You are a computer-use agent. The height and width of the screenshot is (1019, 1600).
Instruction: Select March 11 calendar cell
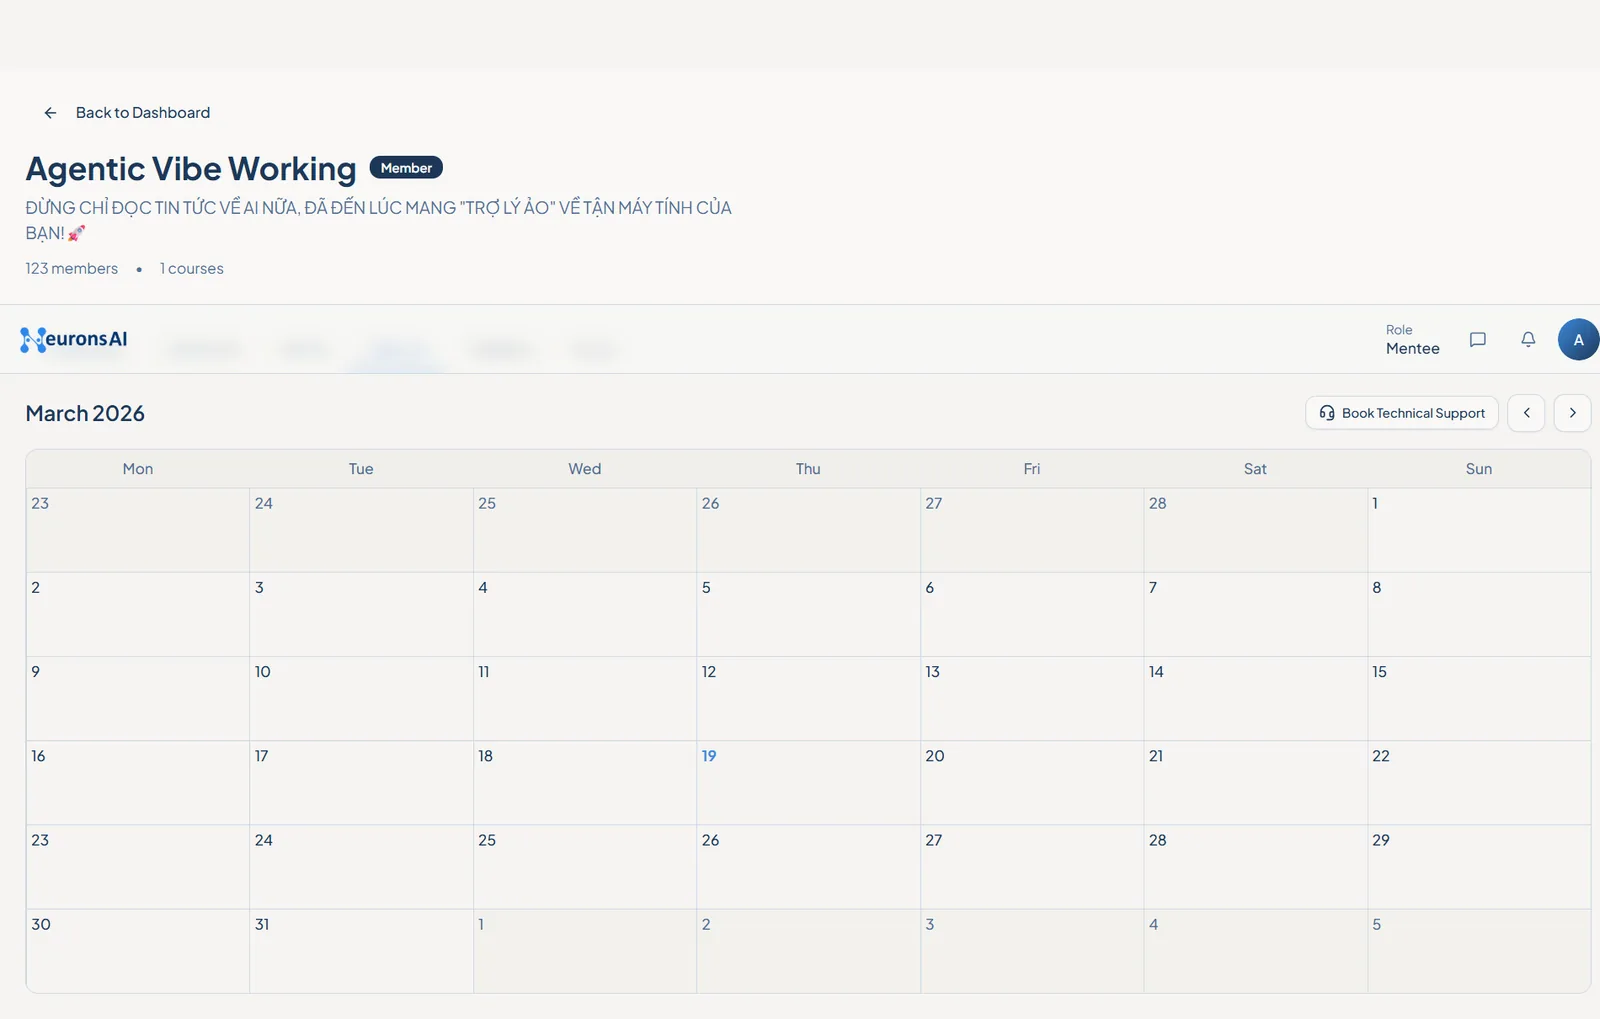click(x=585, y=699)
